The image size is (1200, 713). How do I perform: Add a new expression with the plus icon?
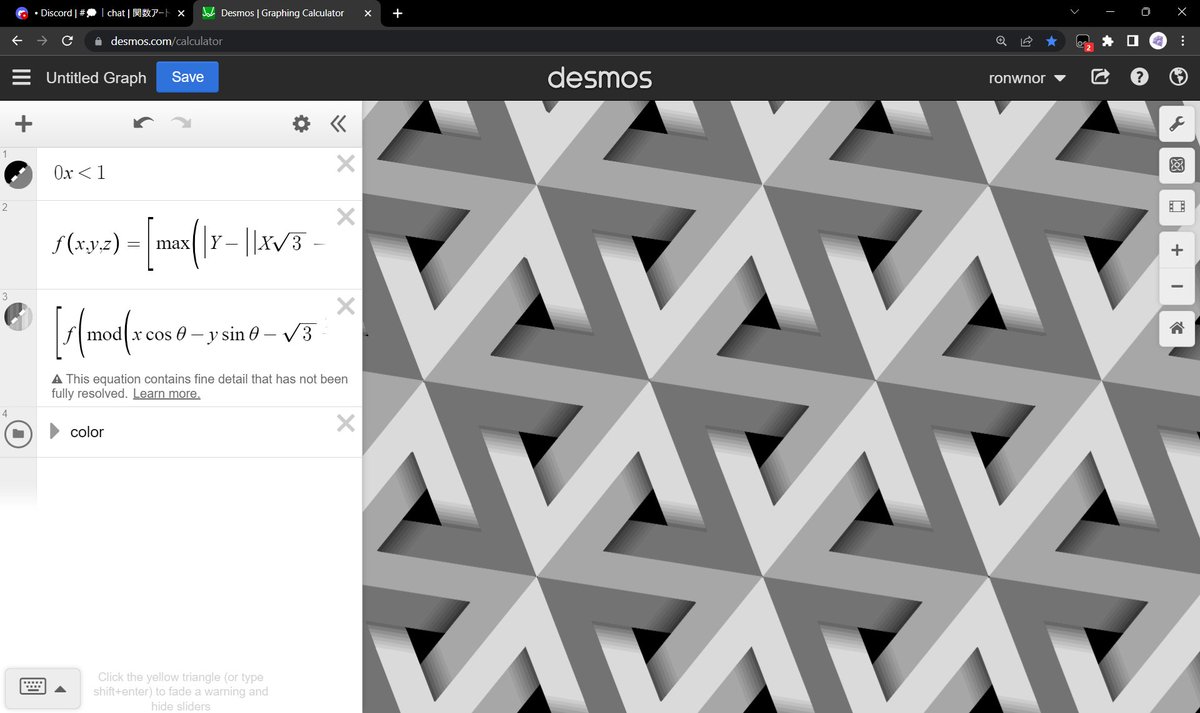click(x=24, y=123)
